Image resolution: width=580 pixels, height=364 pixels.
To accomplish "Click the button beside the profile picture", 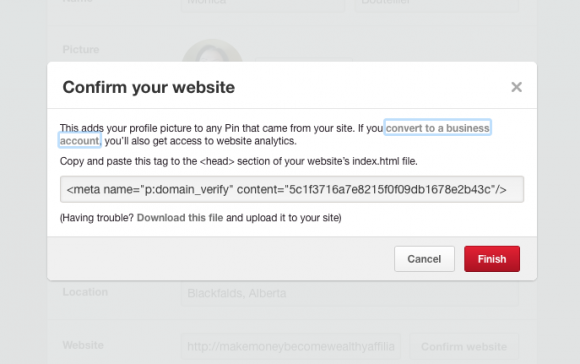I will point(303,60).
